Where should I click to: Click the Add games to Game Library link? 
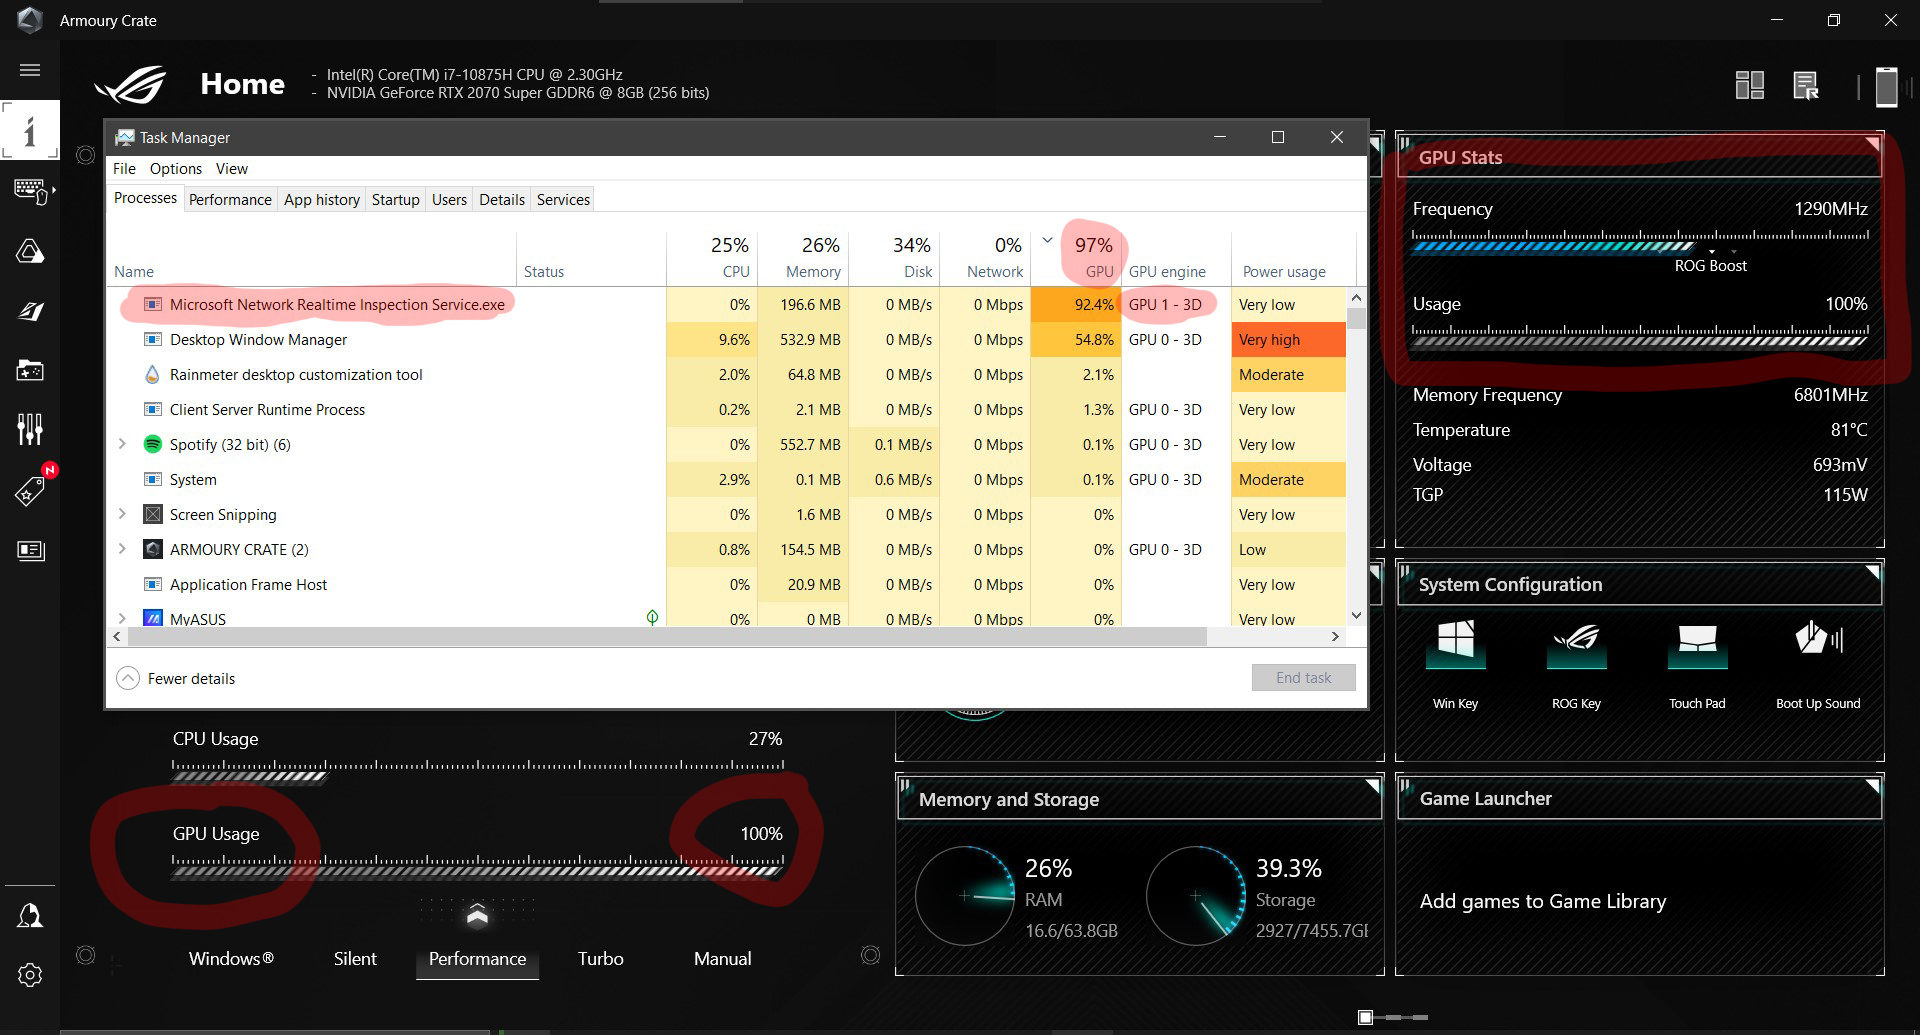[1542, 901]
